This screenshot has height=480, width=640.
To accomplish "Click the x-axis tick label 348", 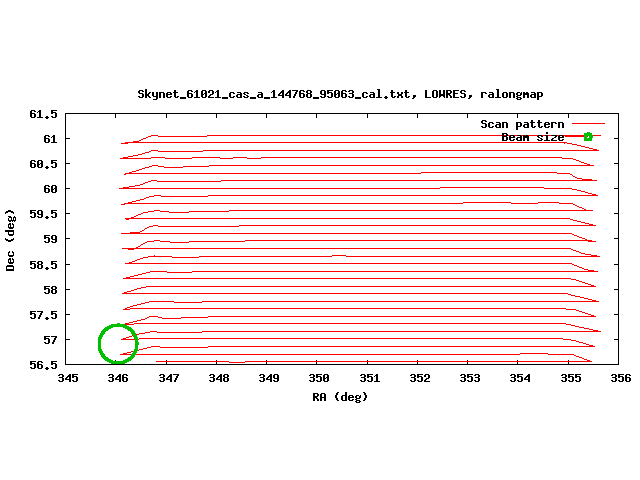I will coord(219,378).
